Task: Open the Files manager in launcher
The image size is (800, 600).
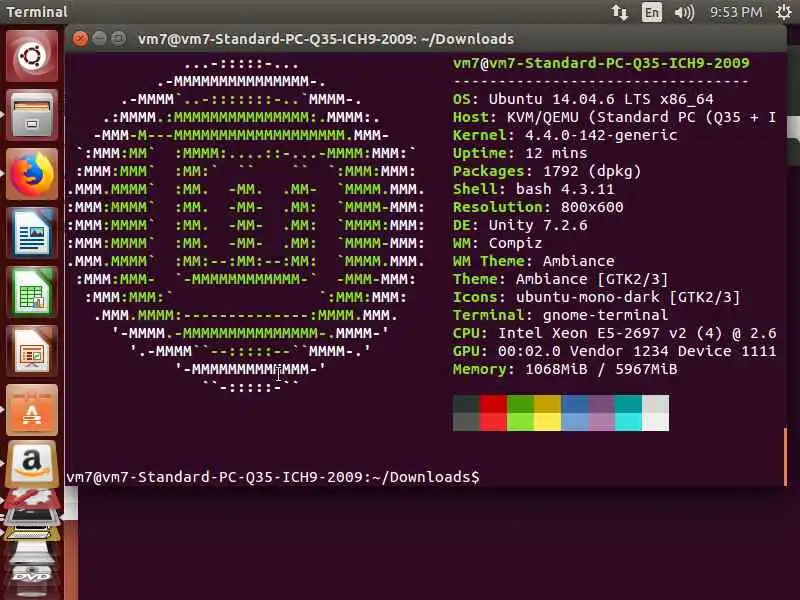Action: 32,115
